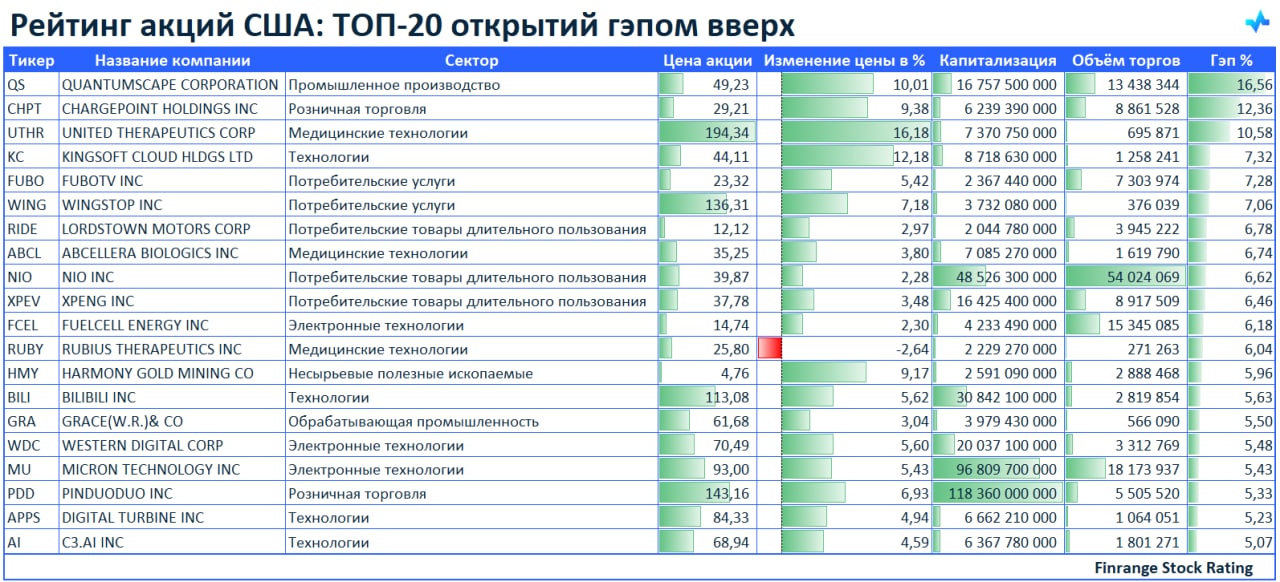Click trading volume 54 024 069 cell
1280x582 pixels.
(x=1125, y=277)
